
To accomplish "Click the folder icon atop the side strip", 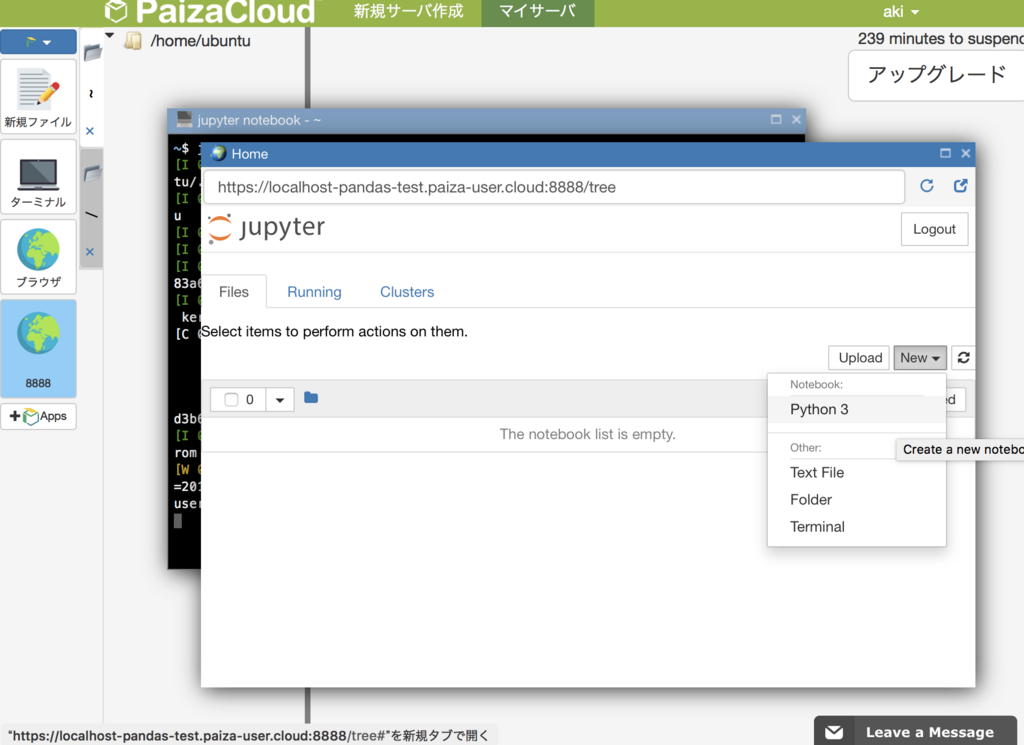I will pyautogui.click(x=92, y=52).
